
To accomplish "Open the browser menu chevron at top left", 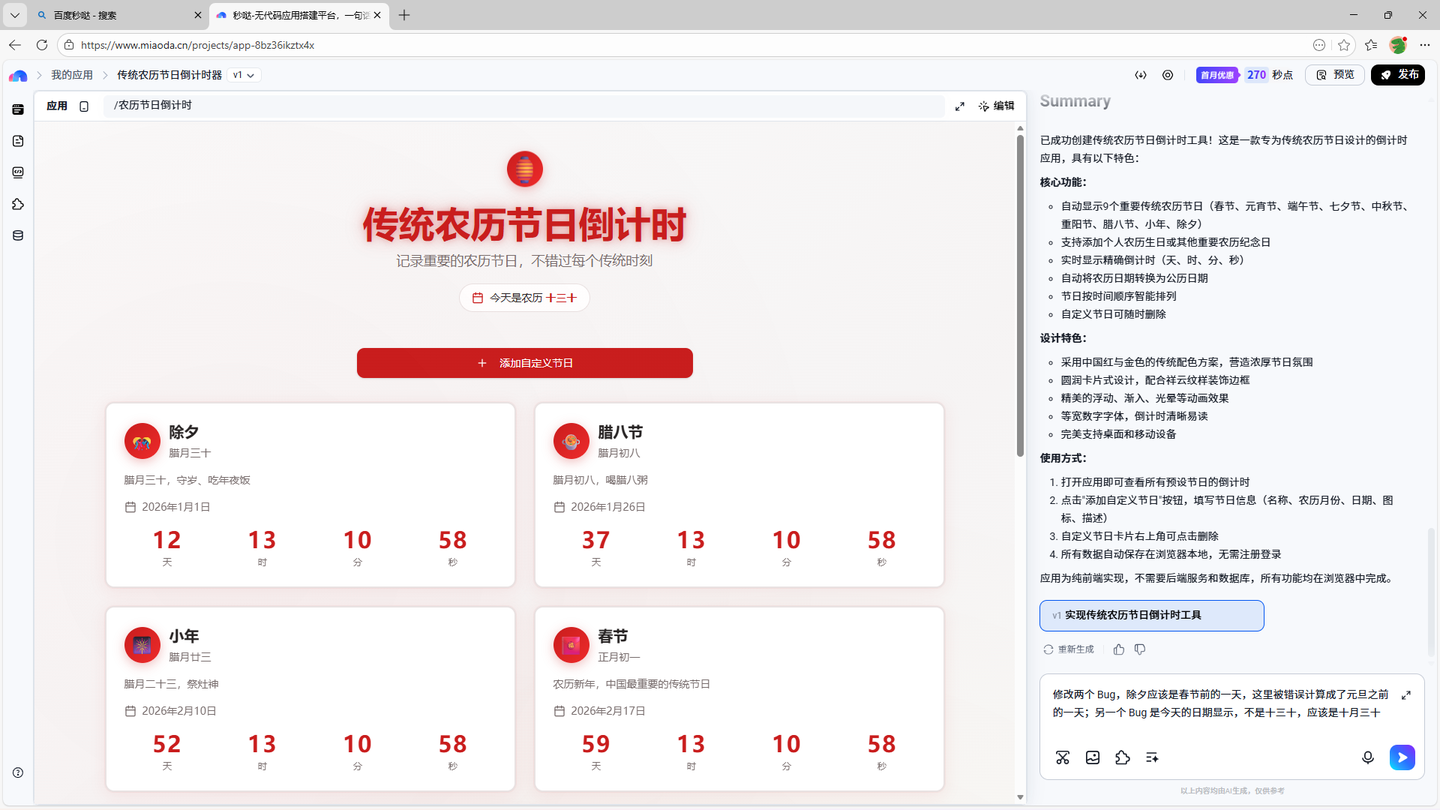I will coord(14,15).
